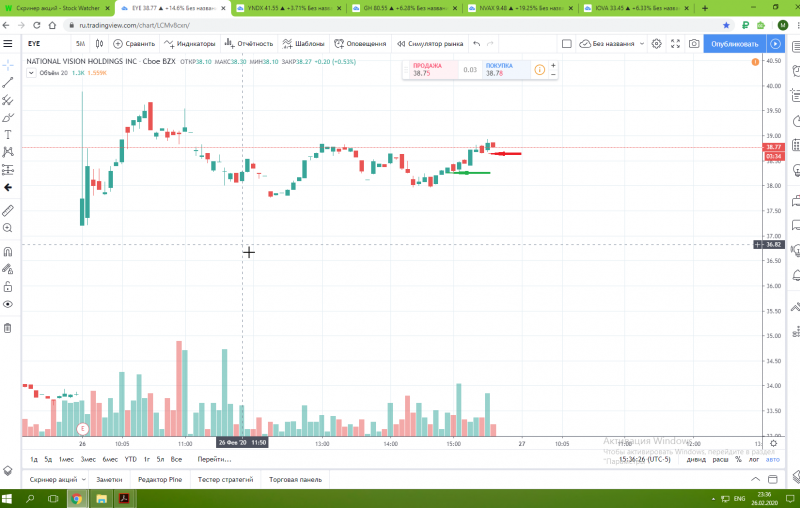Viewport: 800px width, 508px height.
Task: Open the prediction and measurement tools
Action: click(x=8, y=169)
